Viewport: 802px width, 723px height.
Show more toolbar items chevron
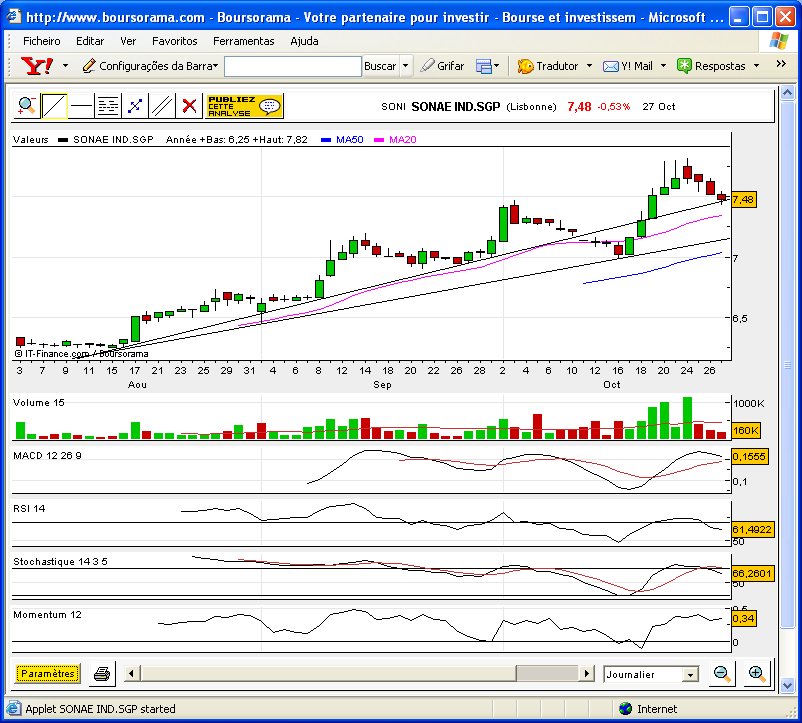(x=781, y=64)
